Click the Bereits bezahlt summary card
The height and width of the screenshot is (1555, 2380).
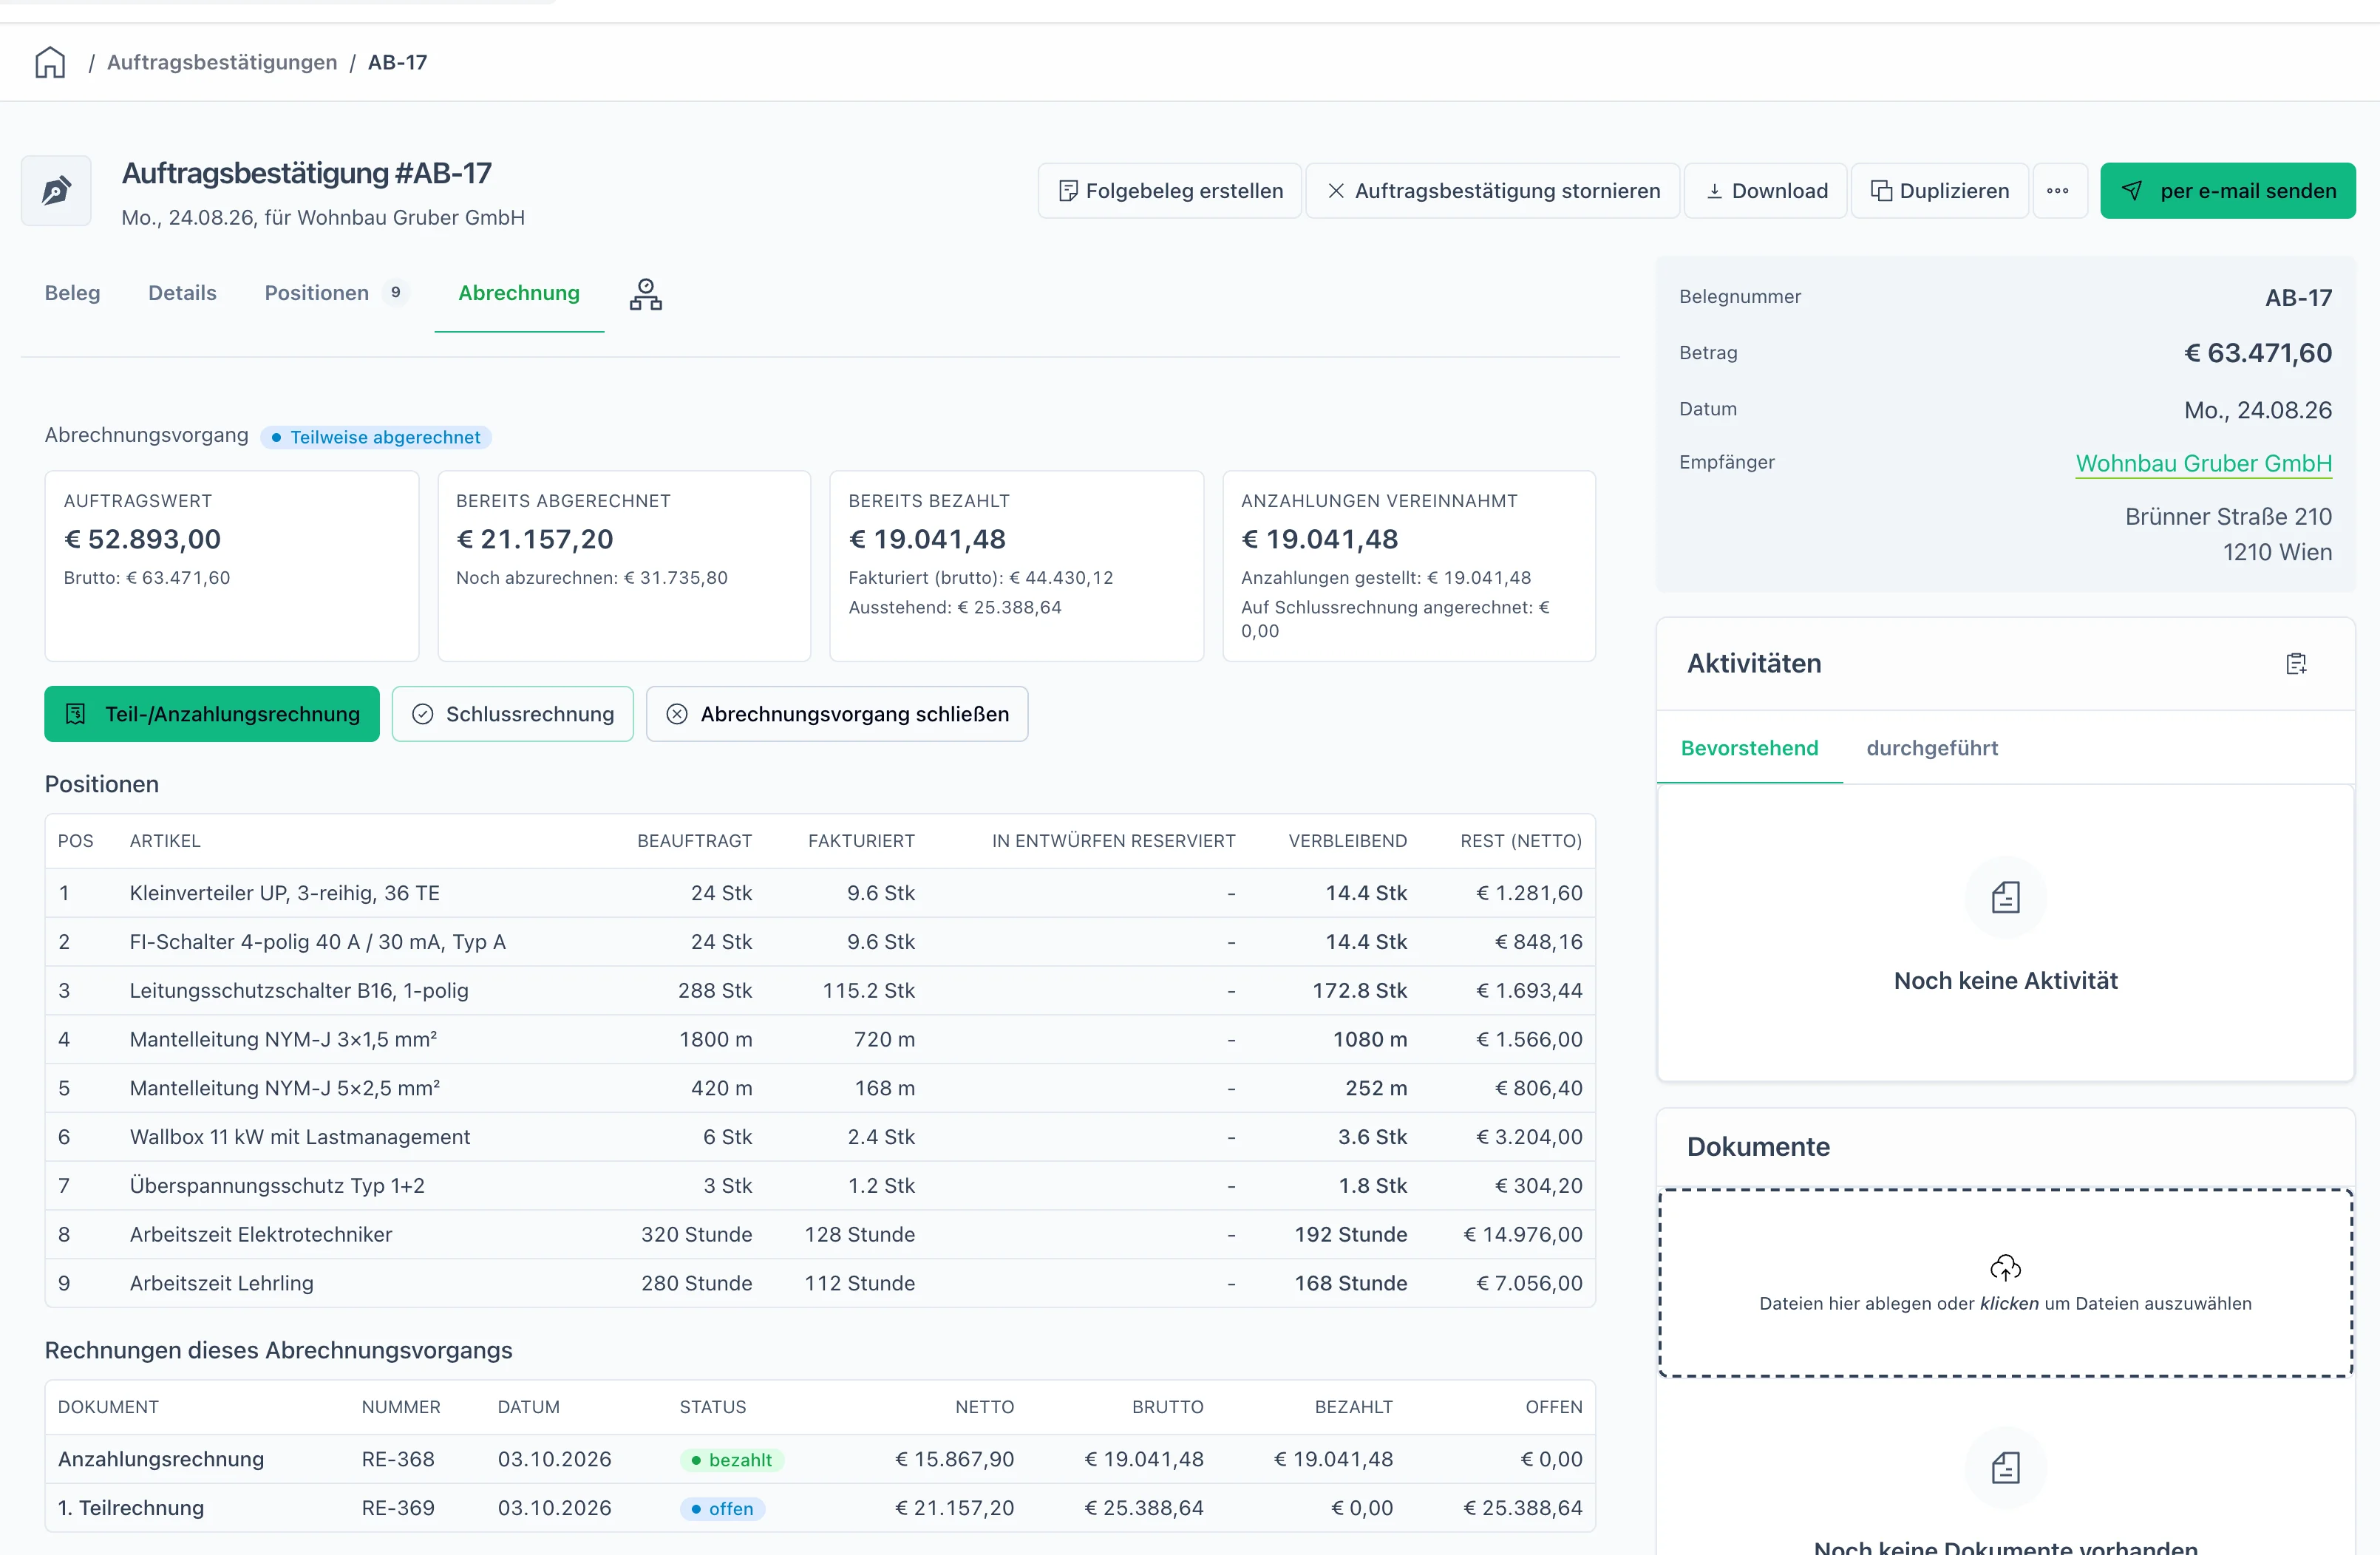1016,566
